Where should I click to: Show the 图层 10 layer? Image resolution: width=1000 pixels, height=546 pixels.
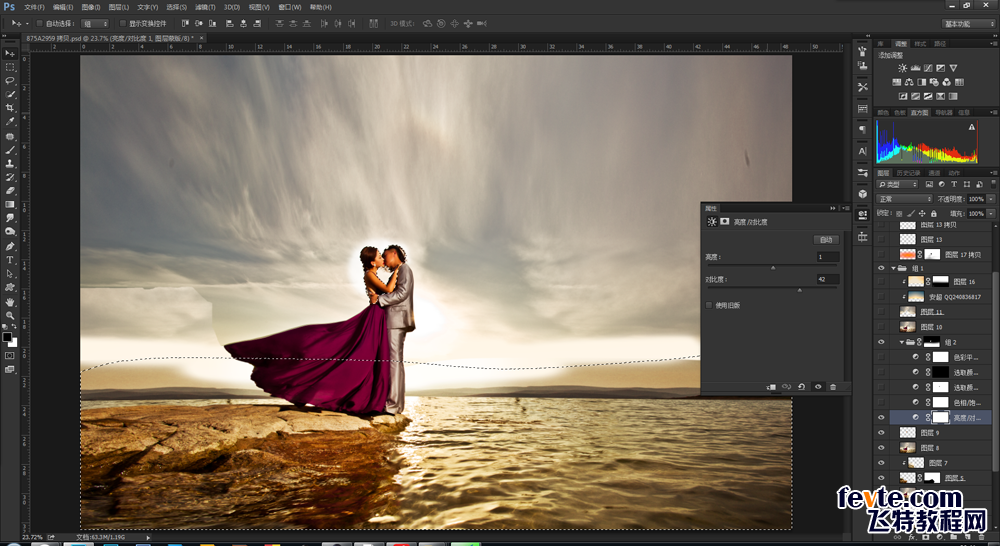pos(881,327)
